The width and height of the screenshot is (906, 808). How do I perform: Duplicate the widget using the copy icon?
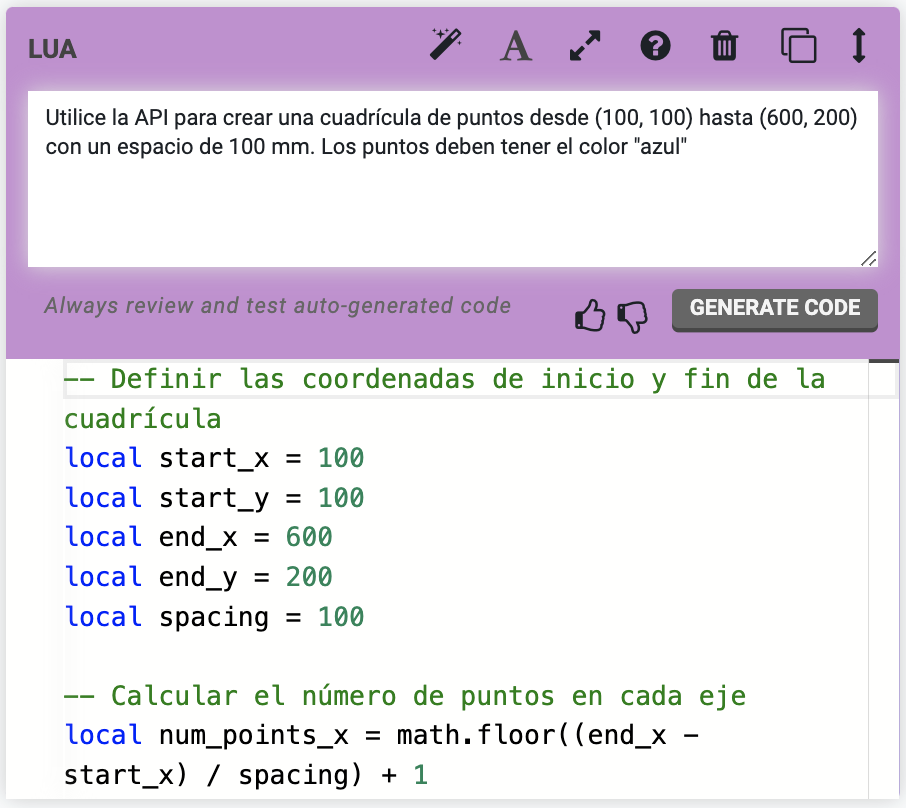point(798,46)
